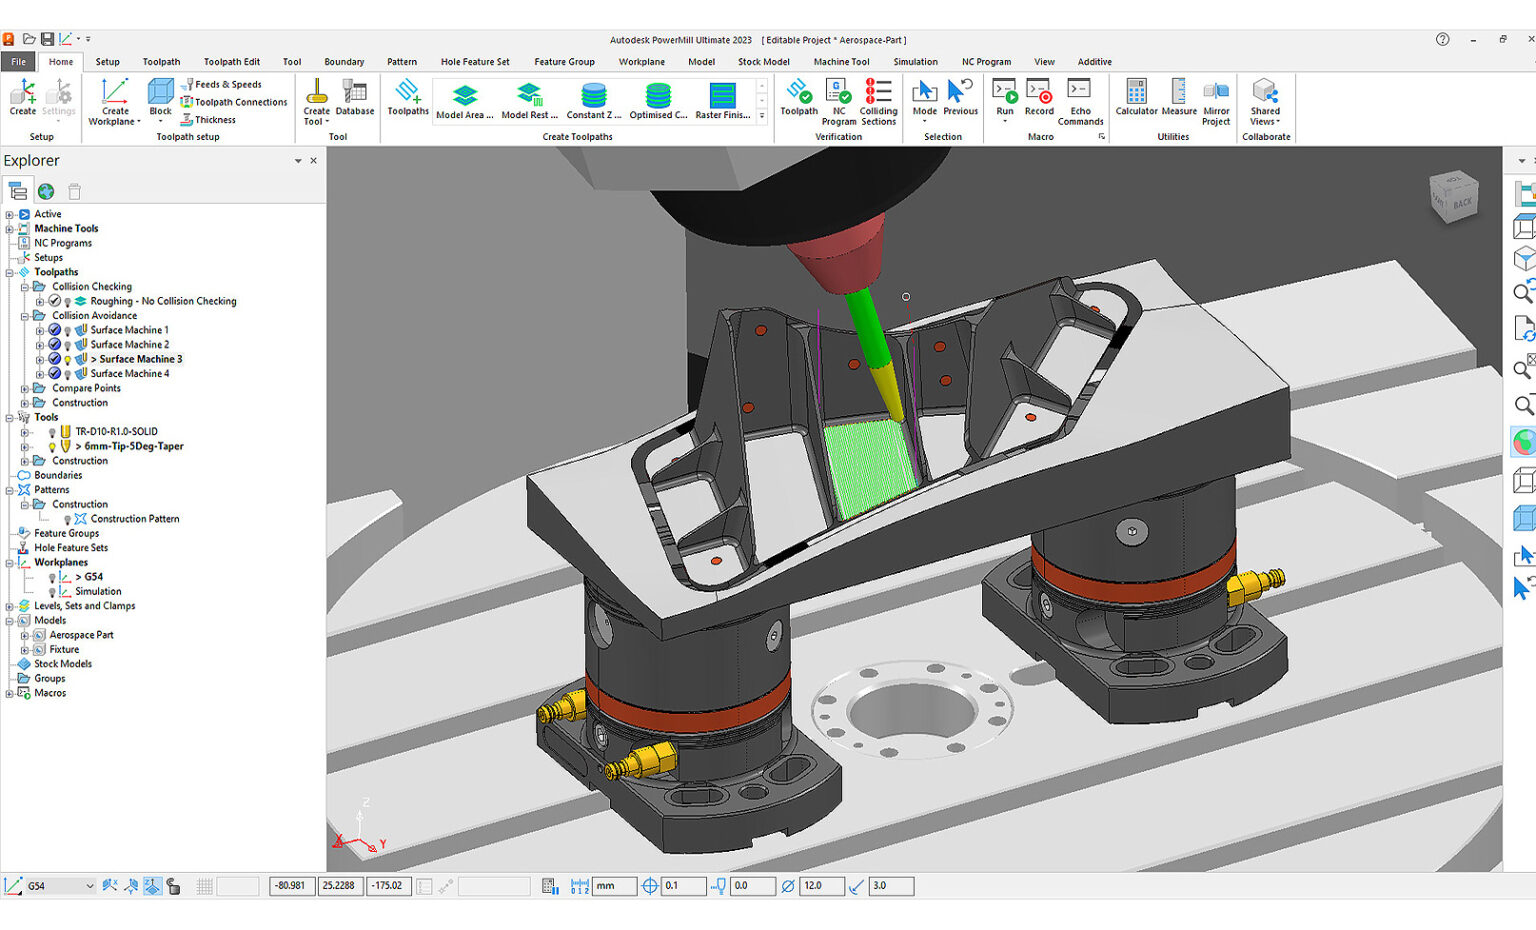Viewport: 1536px width, 930px height.
Task: Toggle the lightbulb on TR-D10-R1.0-SOLID tool
Action: click(x=52, y=431)
